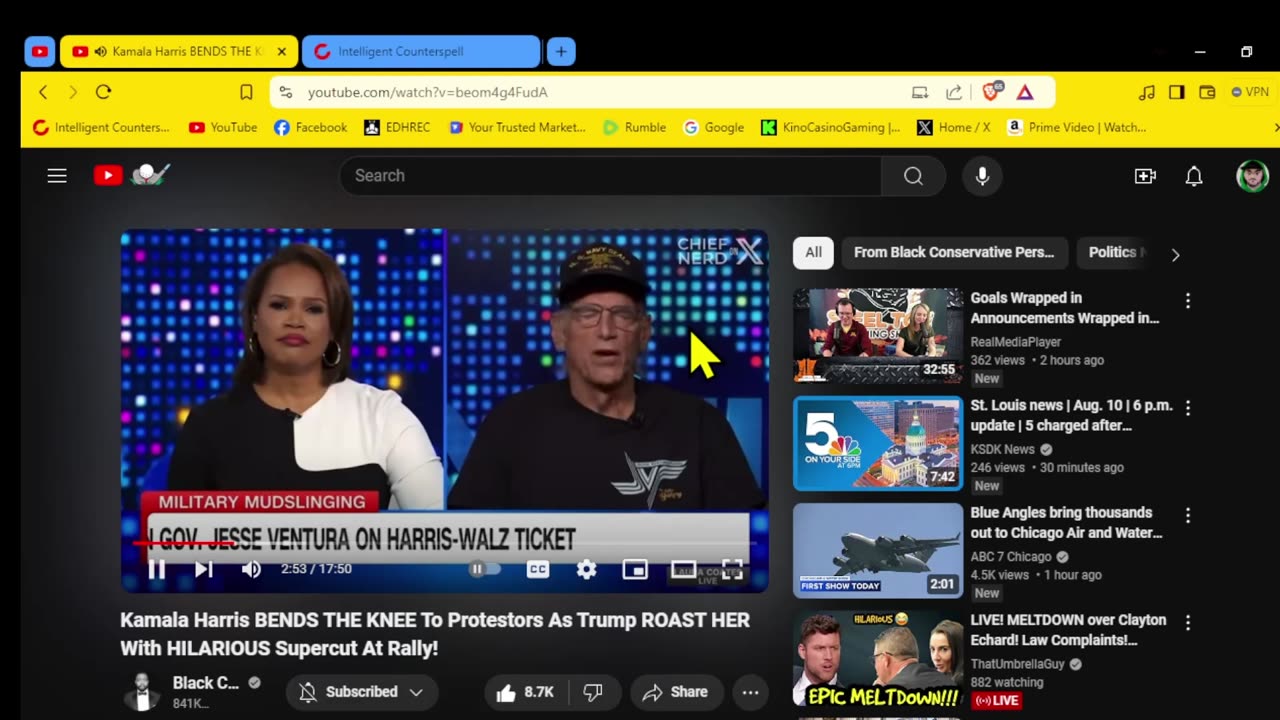The image size is (1280, 720).
Task: Open the RealMediaPlayer channel name
Action: point(1015,342)
